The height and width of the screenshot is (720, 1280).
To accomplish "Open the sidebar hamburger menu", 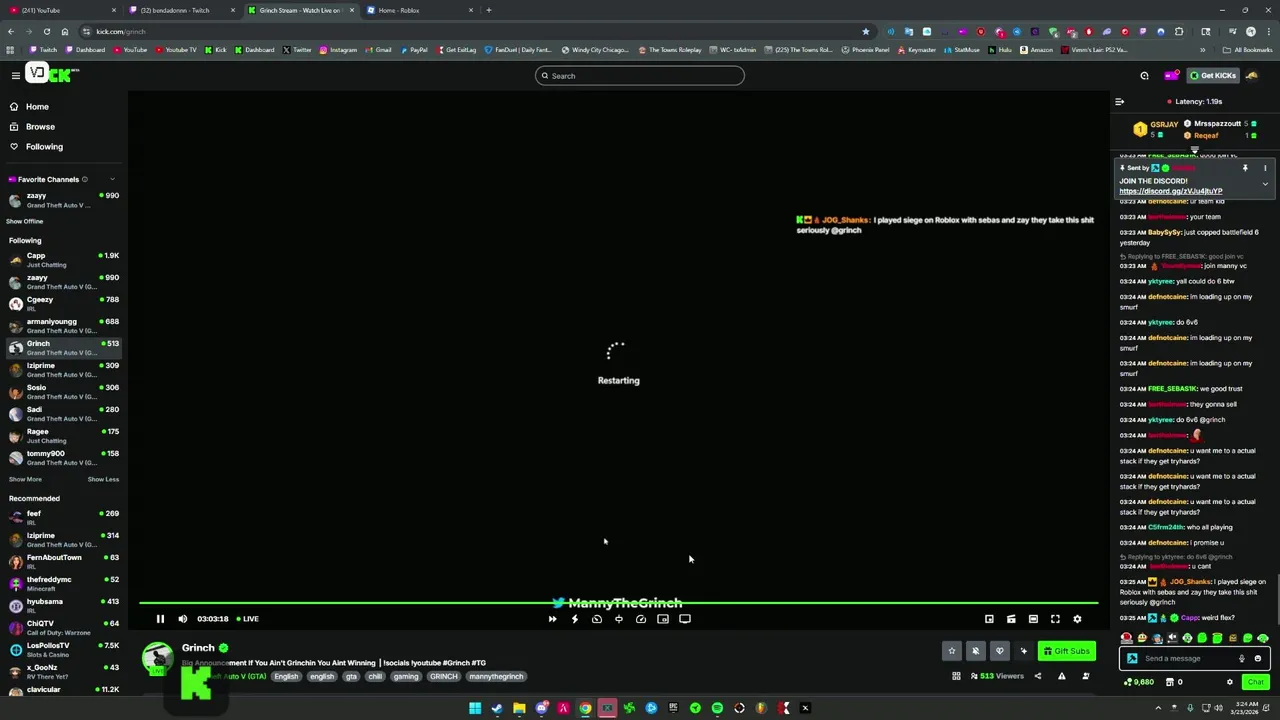I will tap(15, 75).
